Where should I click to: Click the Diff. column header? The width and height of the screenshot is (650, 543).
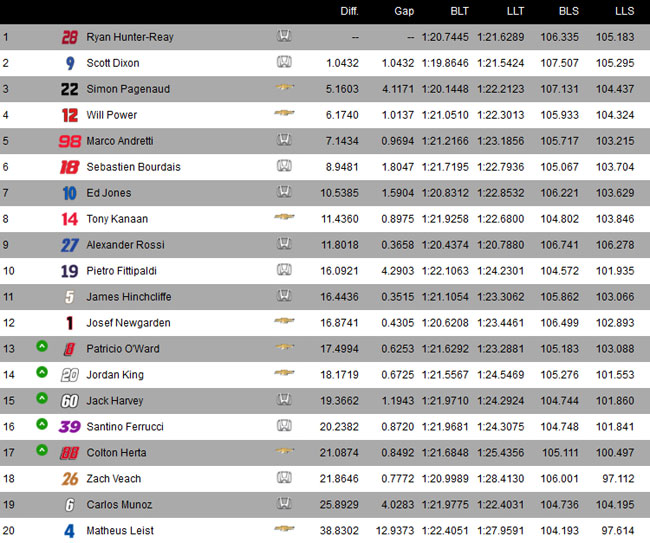[349, 11]
